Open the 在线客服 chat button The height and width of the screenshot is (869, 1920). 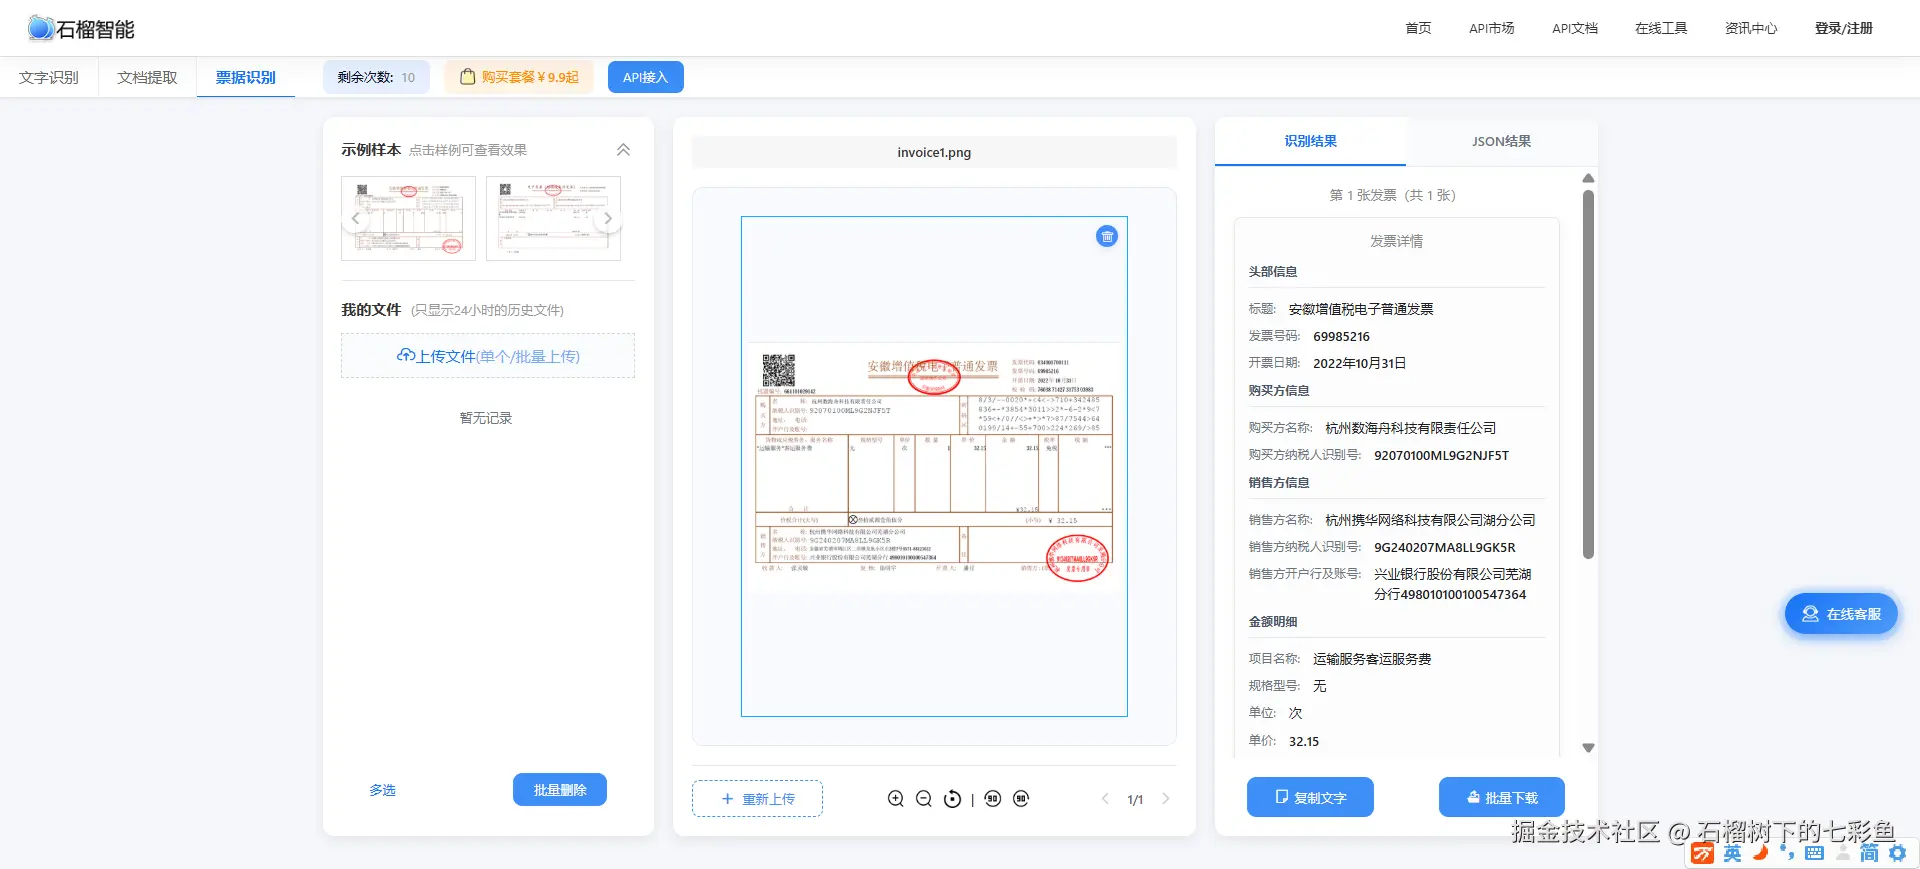(1841, 614)
